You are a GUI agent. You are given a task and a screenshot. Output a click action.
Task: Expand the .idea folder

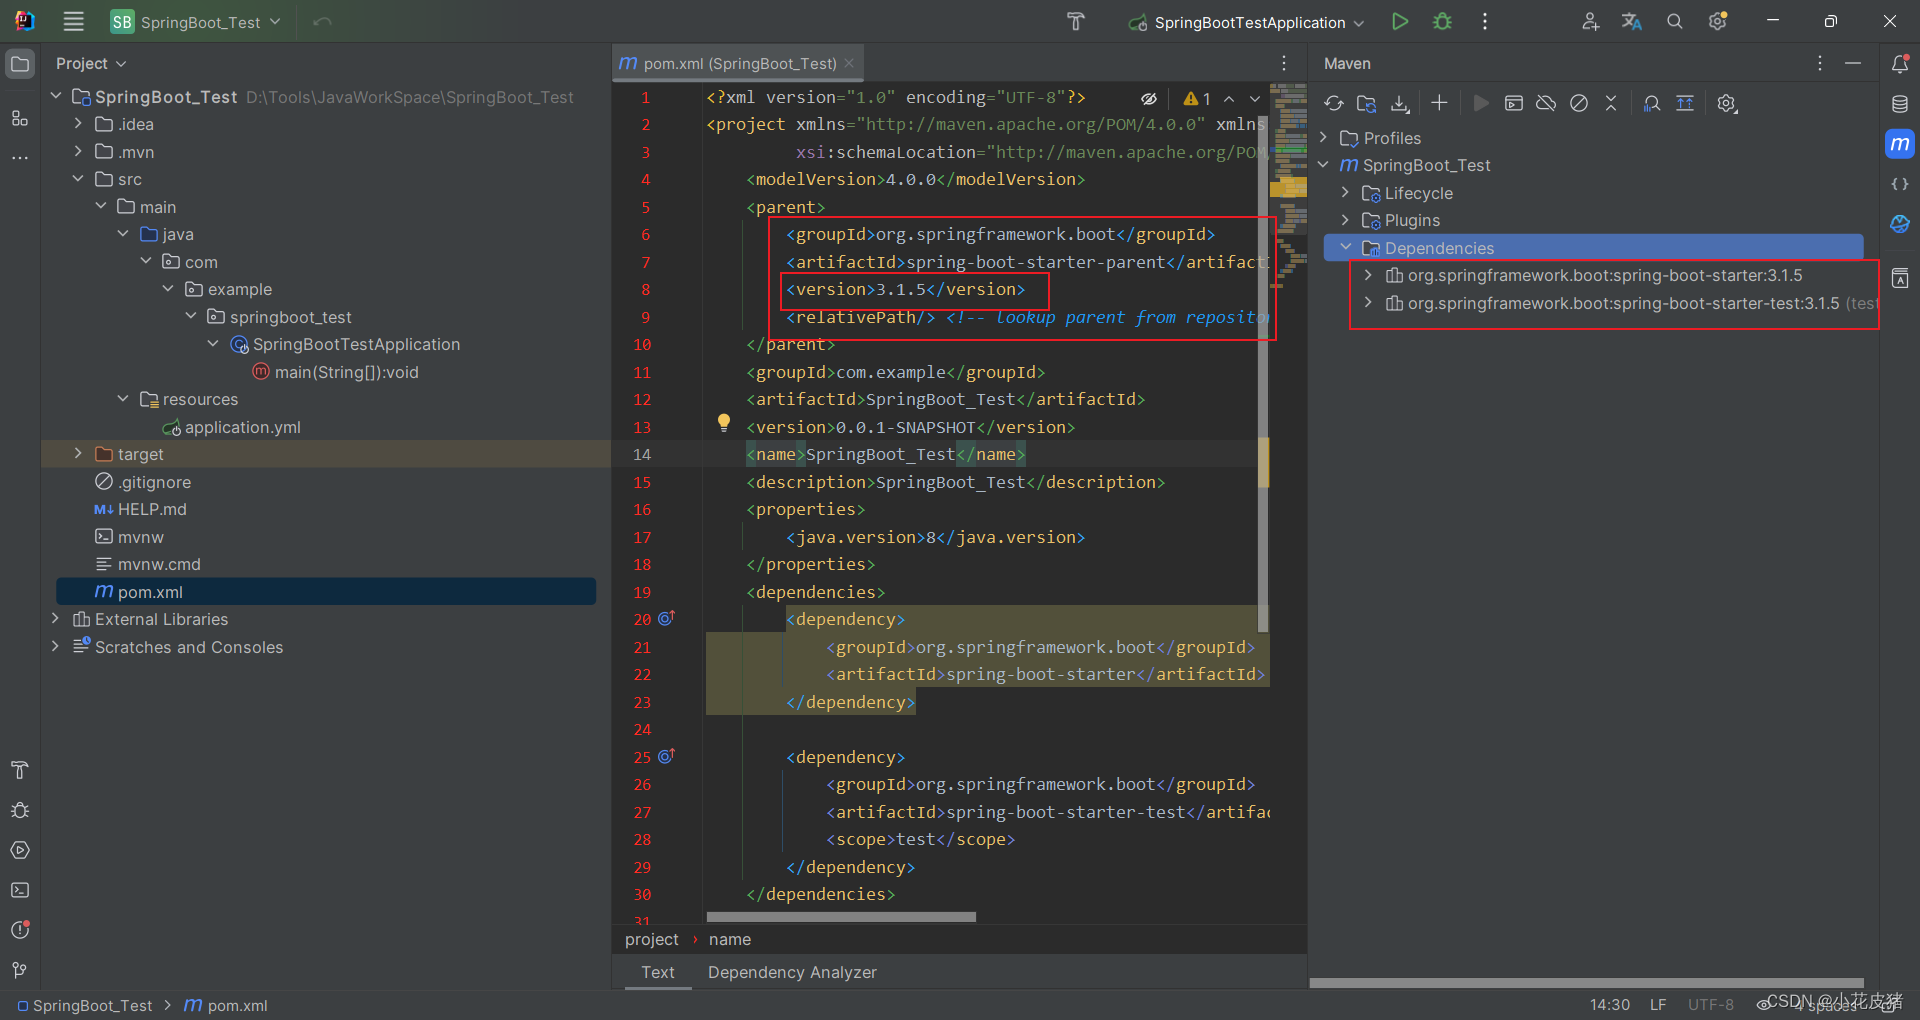pyautogui.click(x=78, y=124)
